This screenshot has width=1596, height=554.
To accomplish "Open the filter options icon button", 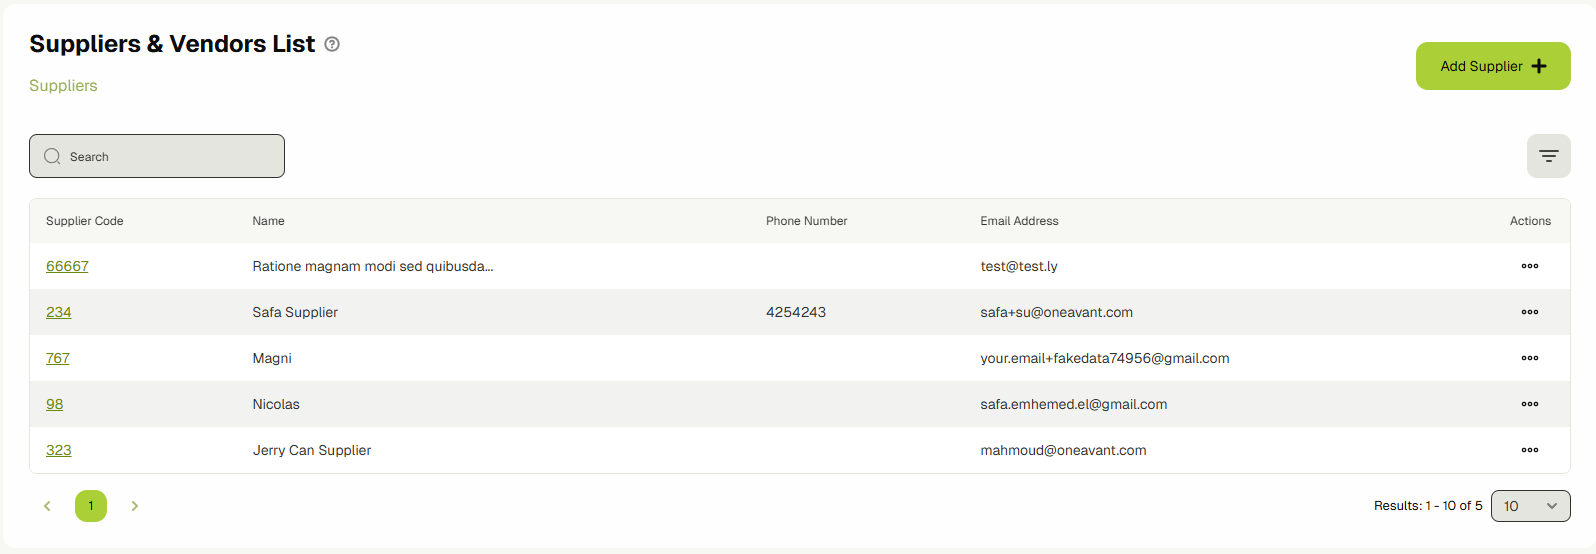I will click(x=1548, y=156).
